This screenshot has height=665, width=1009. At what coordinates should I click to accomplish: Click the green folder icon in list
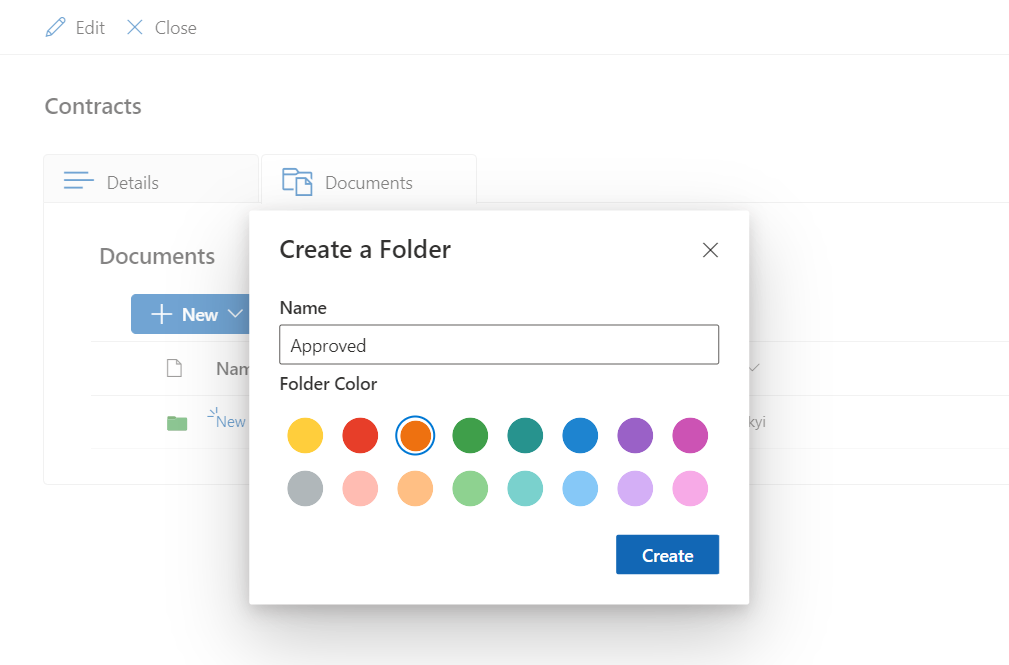click(177, 423)
